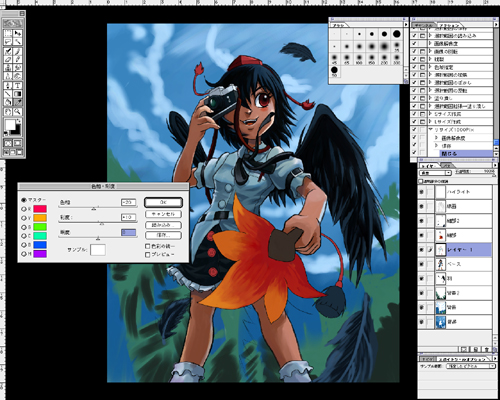
Task: Open the layer blend mode dropdown
Action: click(x=435, y=173)
